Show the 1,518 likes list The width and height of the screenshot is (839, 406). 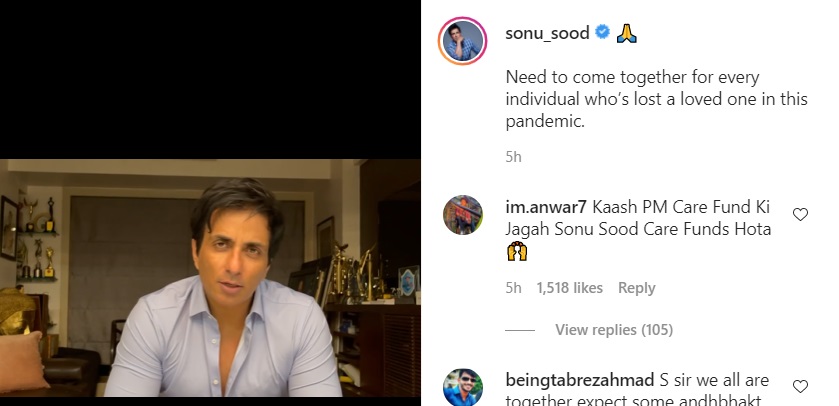click(569, 288)
